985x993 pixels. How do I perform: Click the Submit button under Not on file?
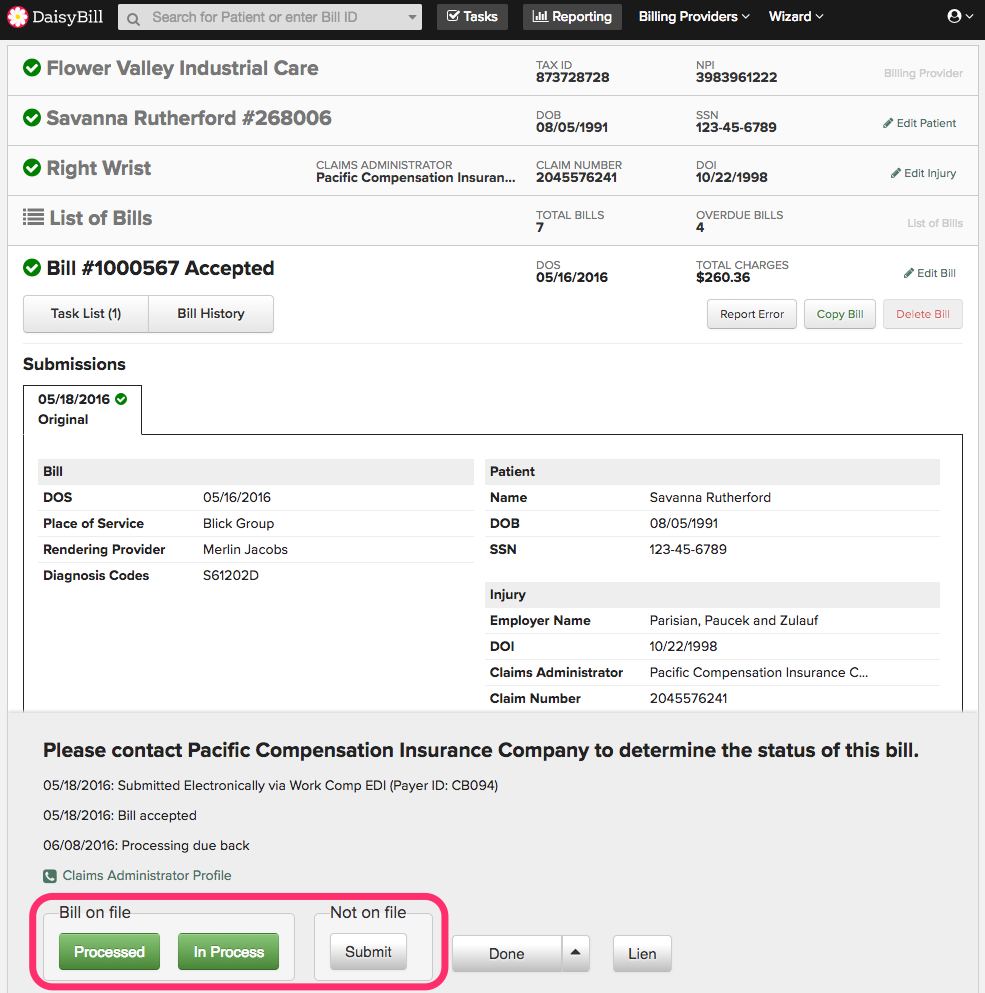pos(368,951)
